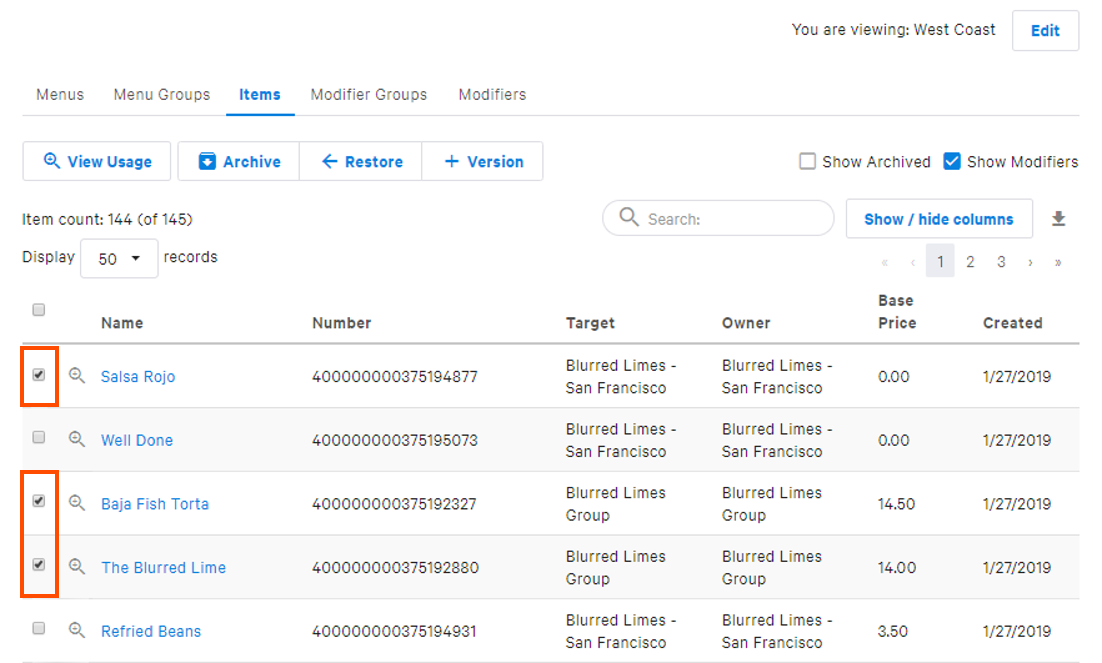Click the Edit button for West Coast view
The width and height of the screenshot is (1102, 663).
pyautogui.click(x=1045, y=30)
